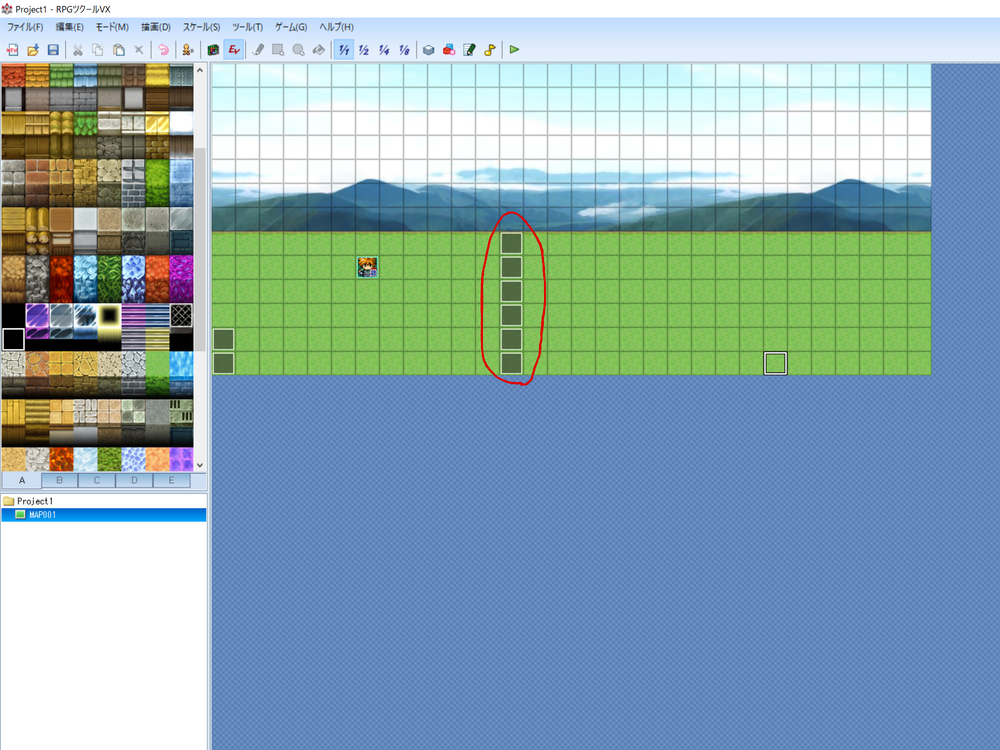Click the New Project toolbar icon
Image resolution: width=1000 pixels, height=750 pixels.
[x=12, y=50]
